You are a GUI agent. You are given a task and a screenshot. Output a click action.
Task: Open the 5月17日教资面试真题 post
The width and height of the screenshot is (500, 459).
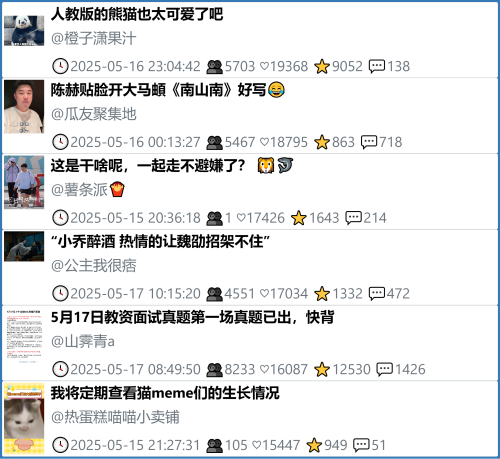tap(193, 317)
